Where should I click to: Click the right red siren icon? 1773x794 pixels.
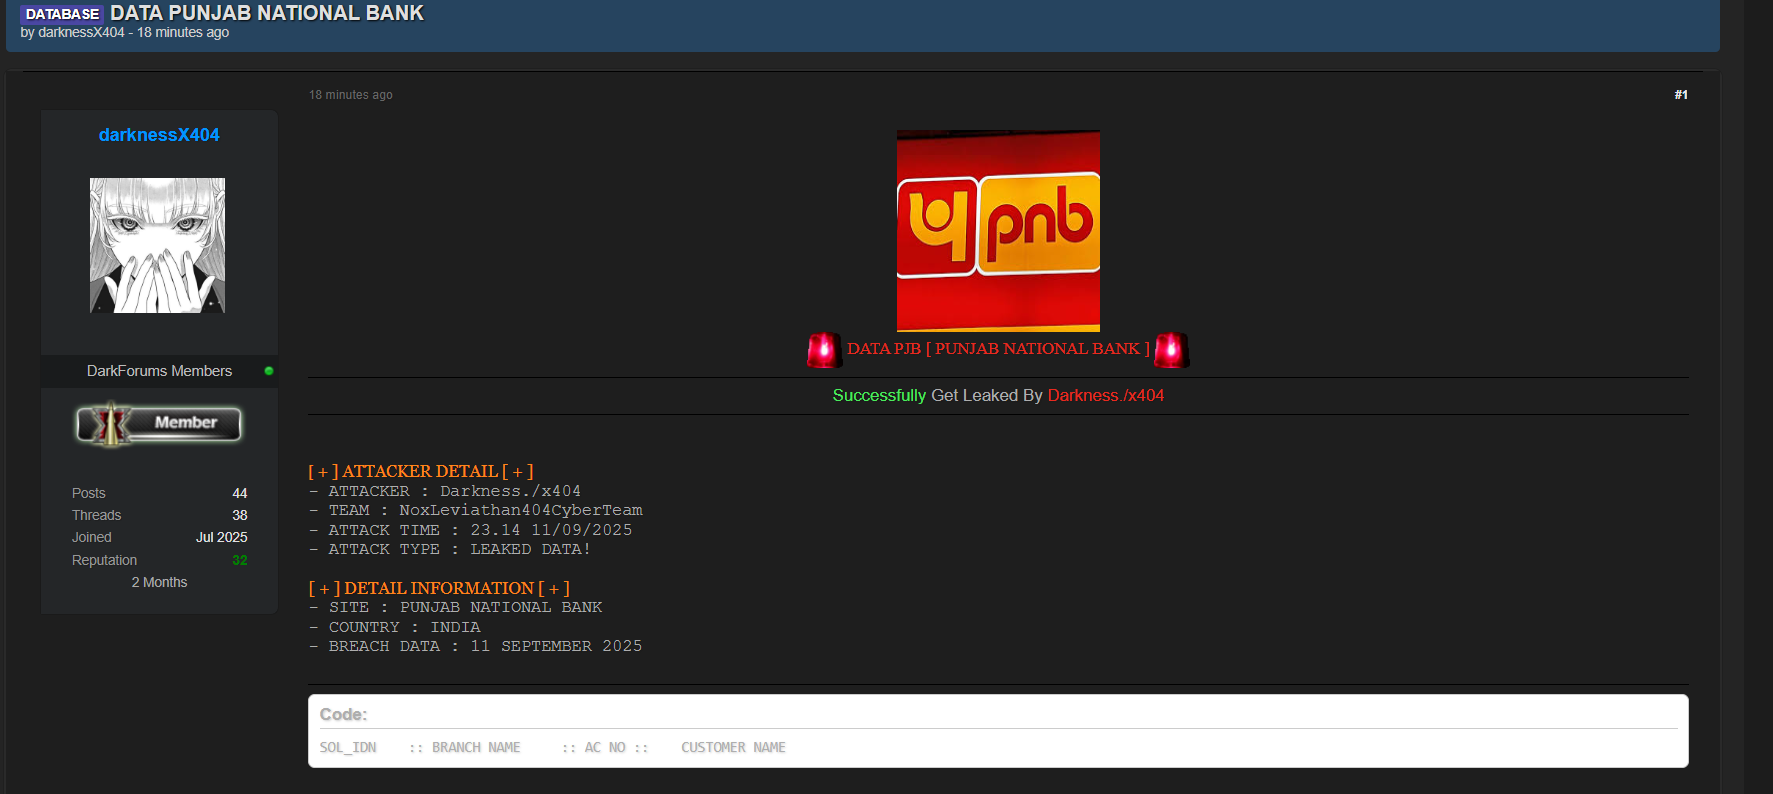click(1171, 350)
